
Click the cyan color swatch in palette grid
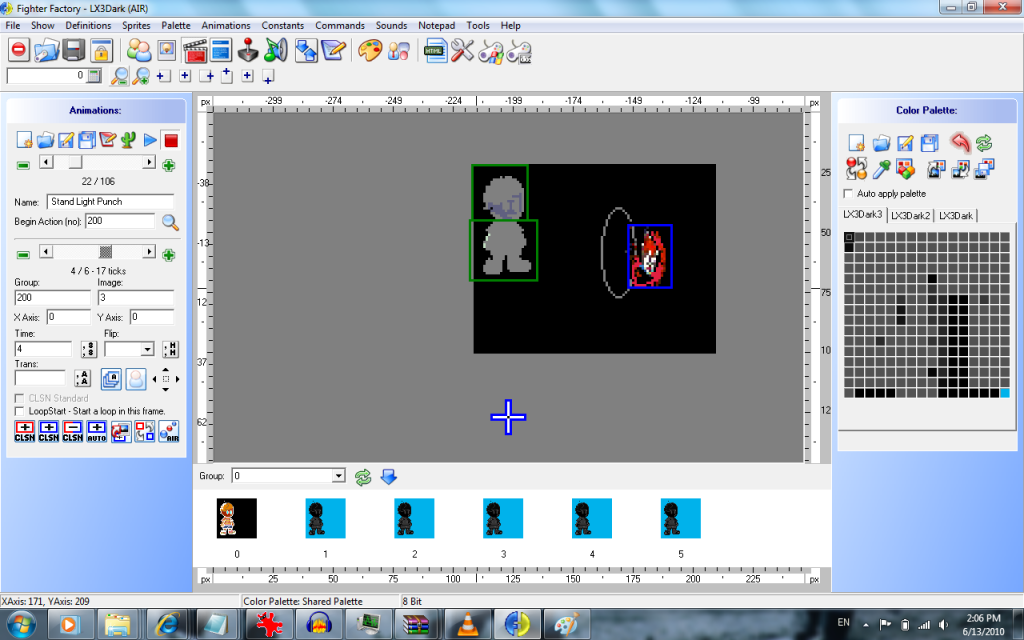1005,394
